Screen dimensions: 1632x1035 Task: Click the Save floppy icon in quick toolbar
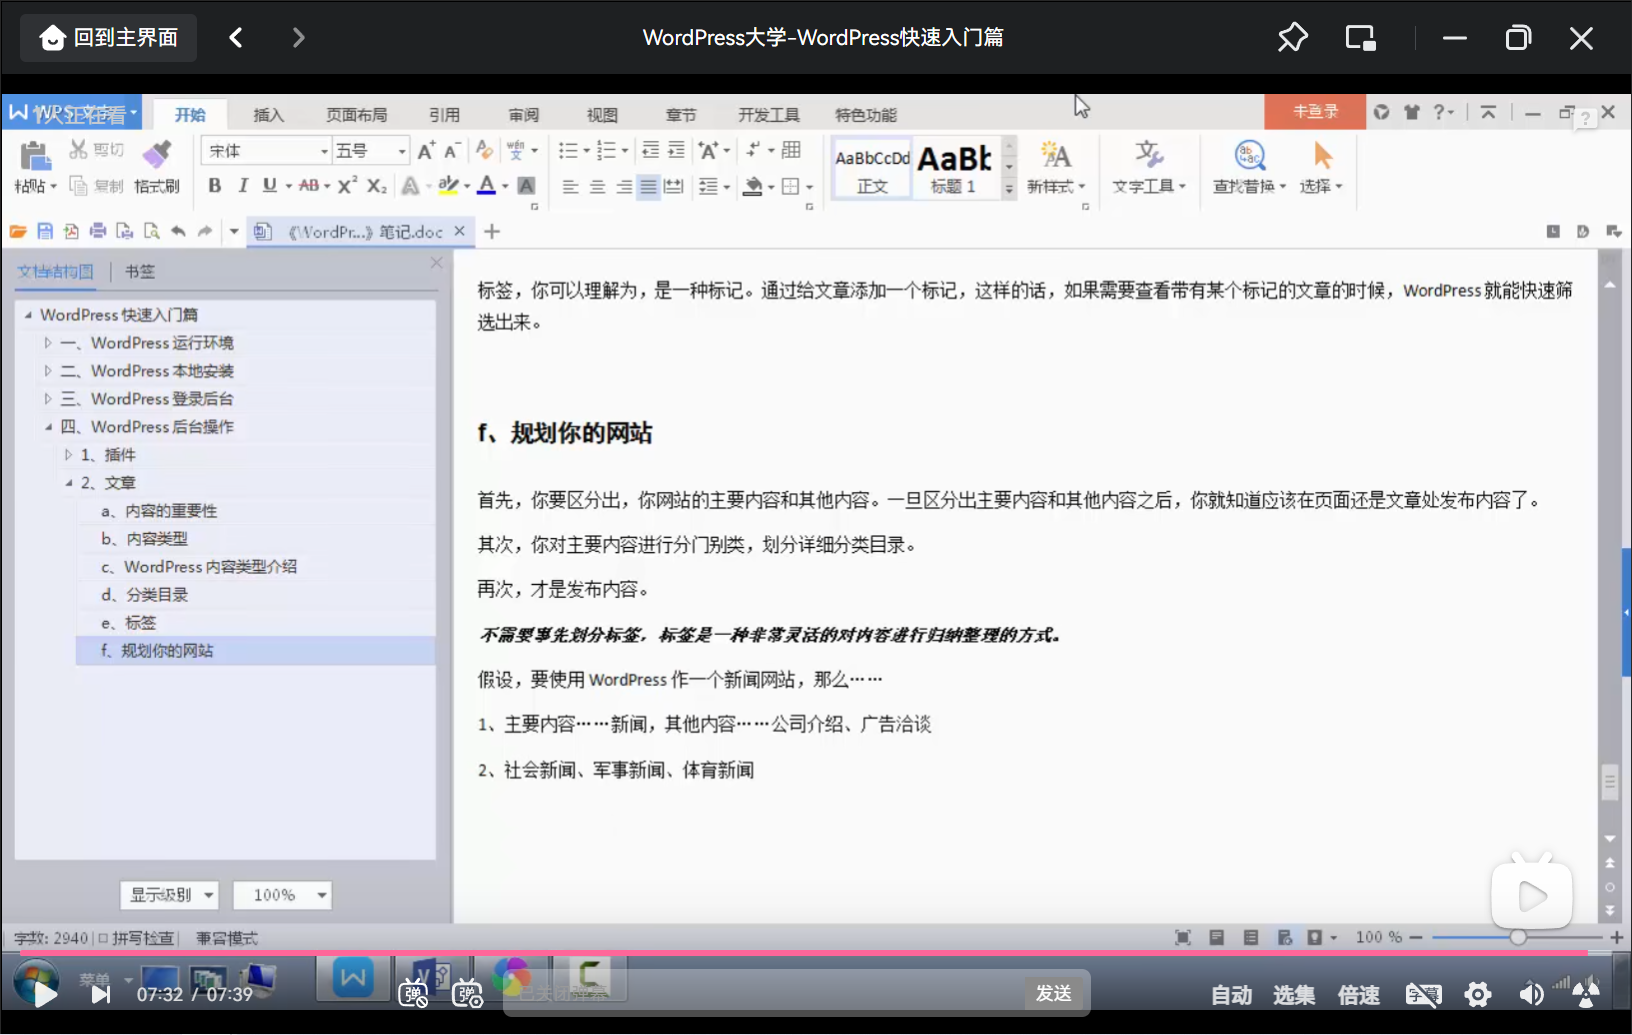pyautogui.click(x=45, y=231)
